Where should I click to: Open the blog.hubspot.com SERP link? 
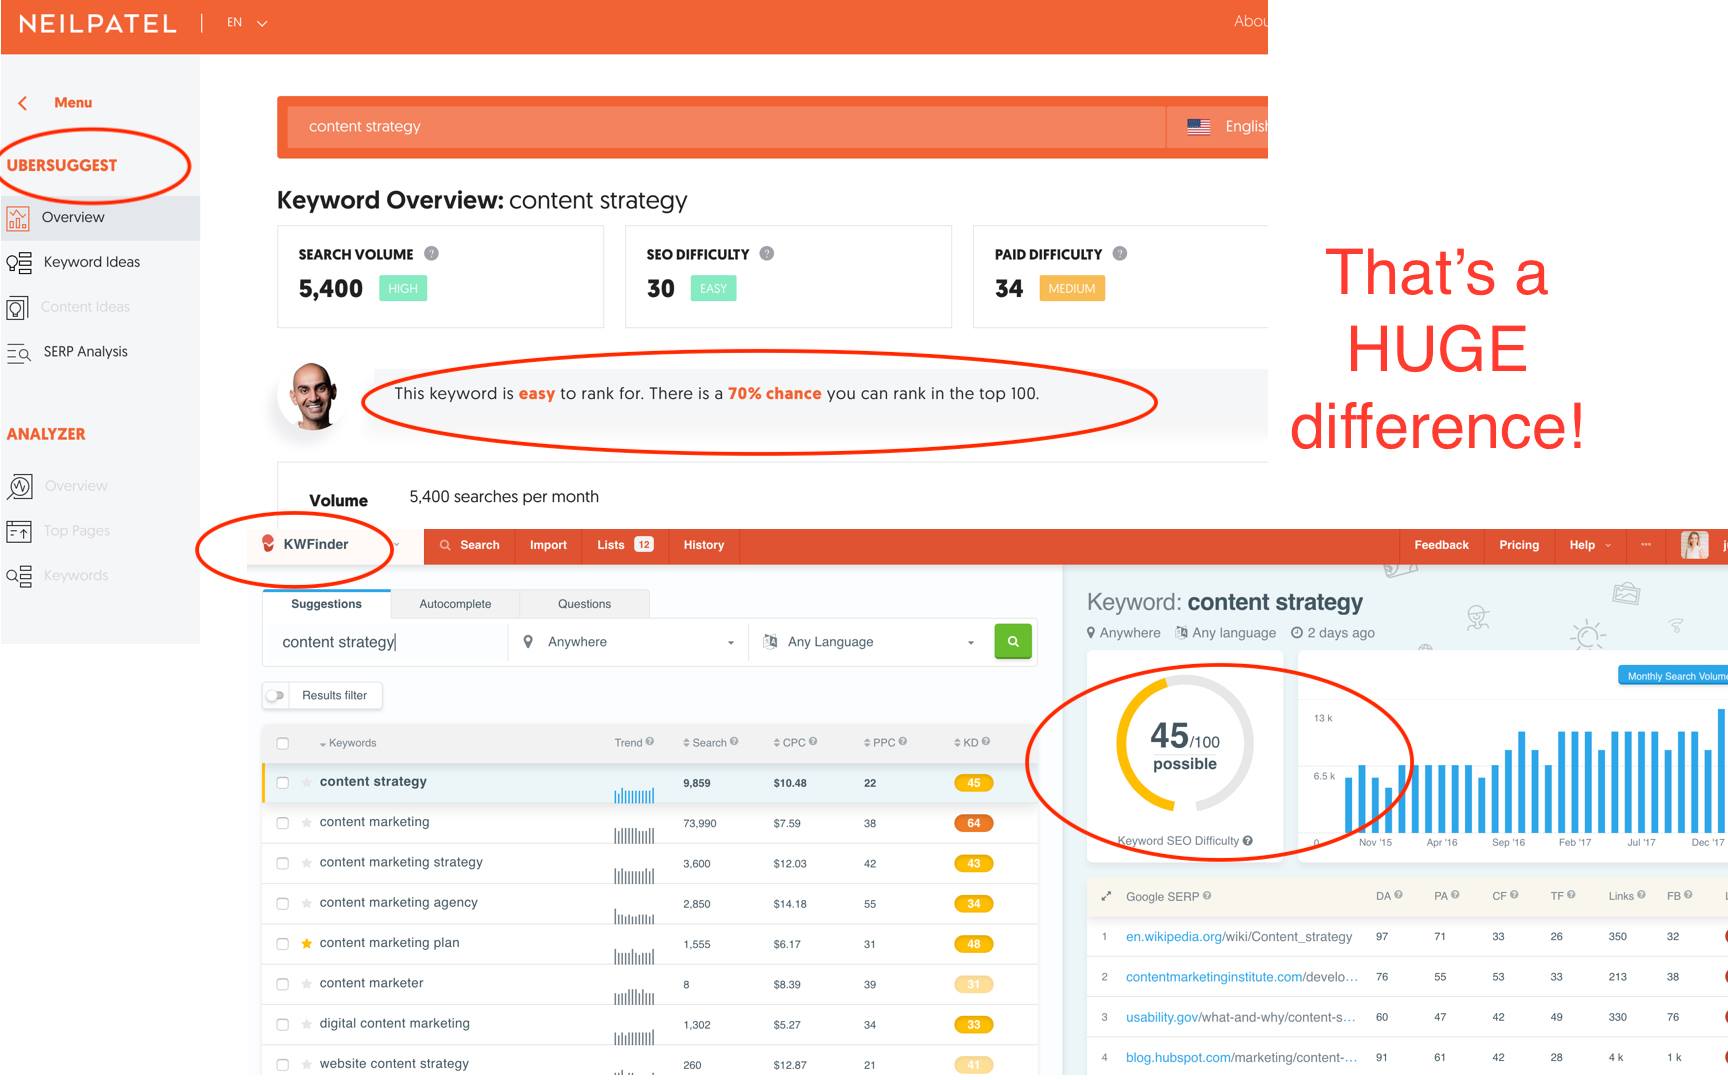click(1241, 1057)
